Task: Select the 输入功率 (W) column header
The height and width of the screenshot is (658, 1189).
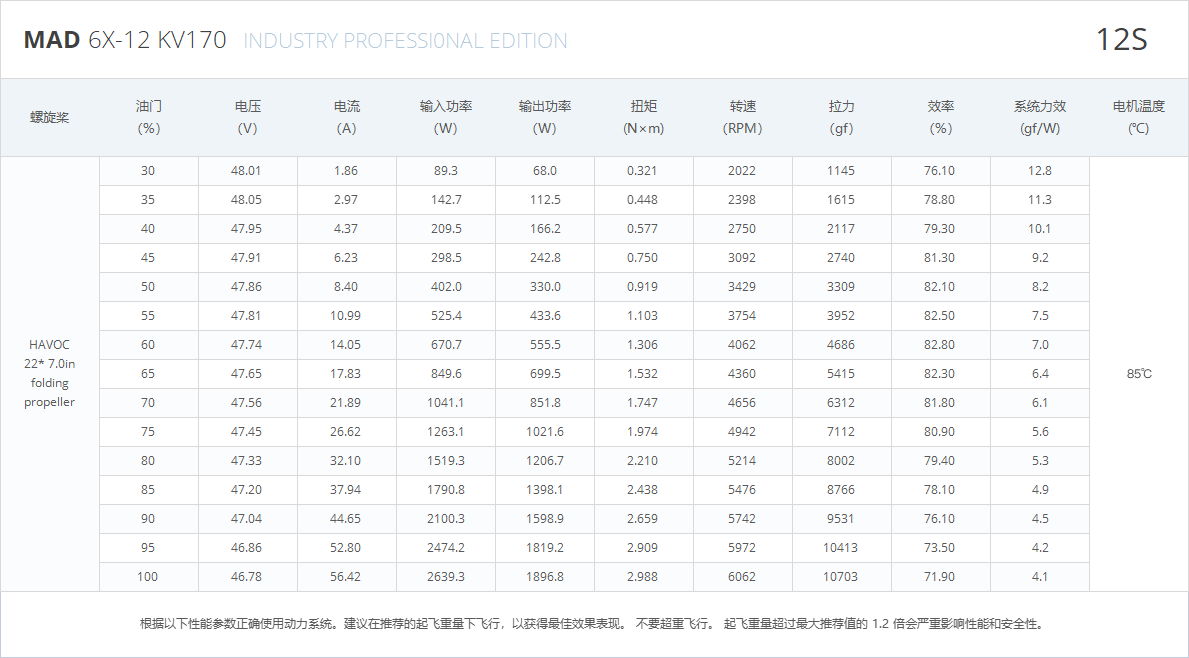Action: point(445,118)
